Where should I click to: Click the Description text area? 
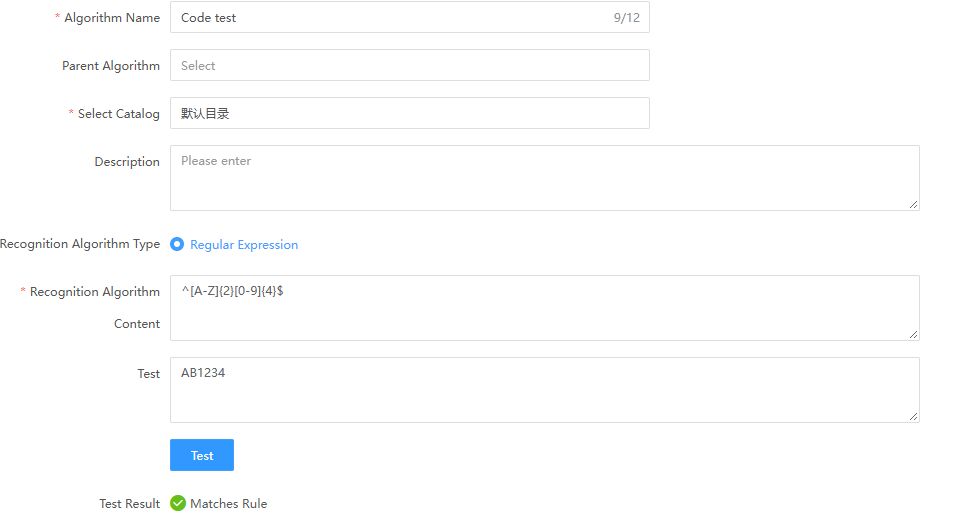coord(544,178)
